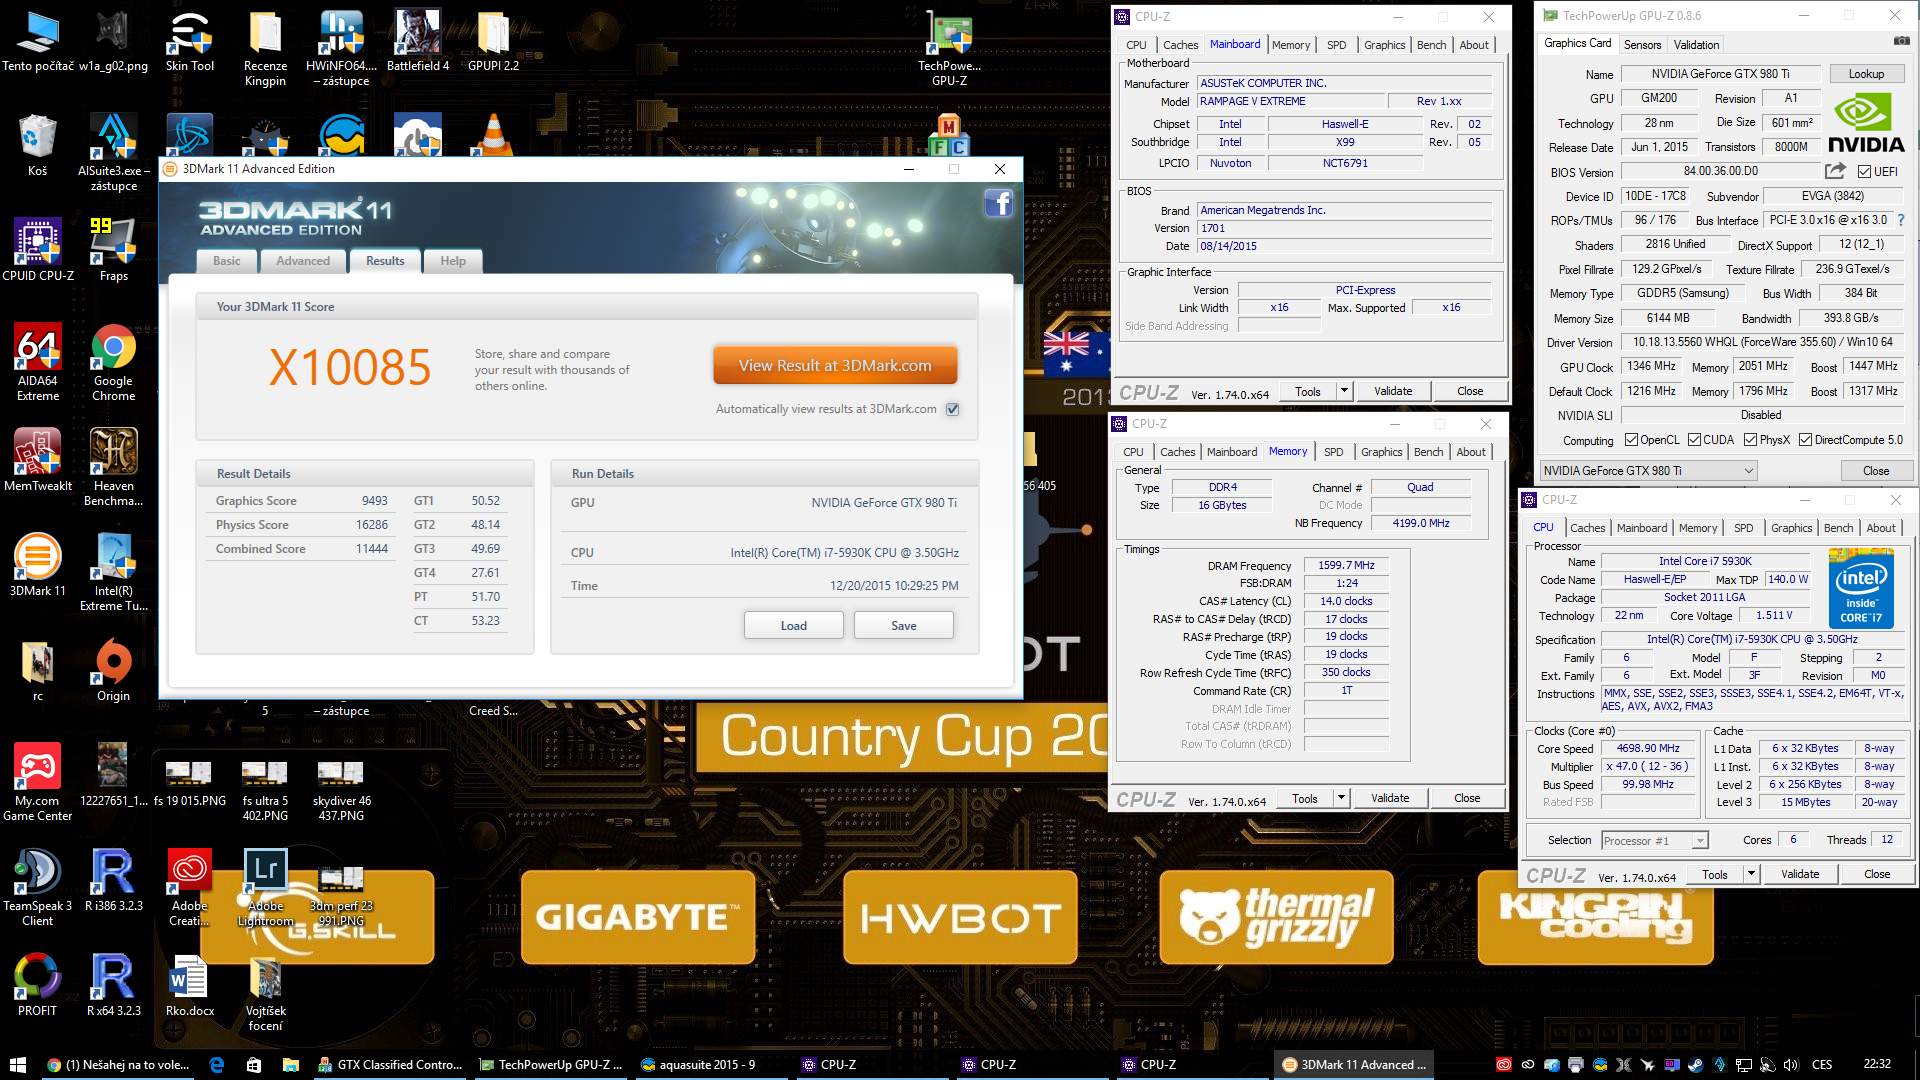Click the Load button in Run Details
The height and width of the screenshot is (1080, 1920).
[793, 626]
